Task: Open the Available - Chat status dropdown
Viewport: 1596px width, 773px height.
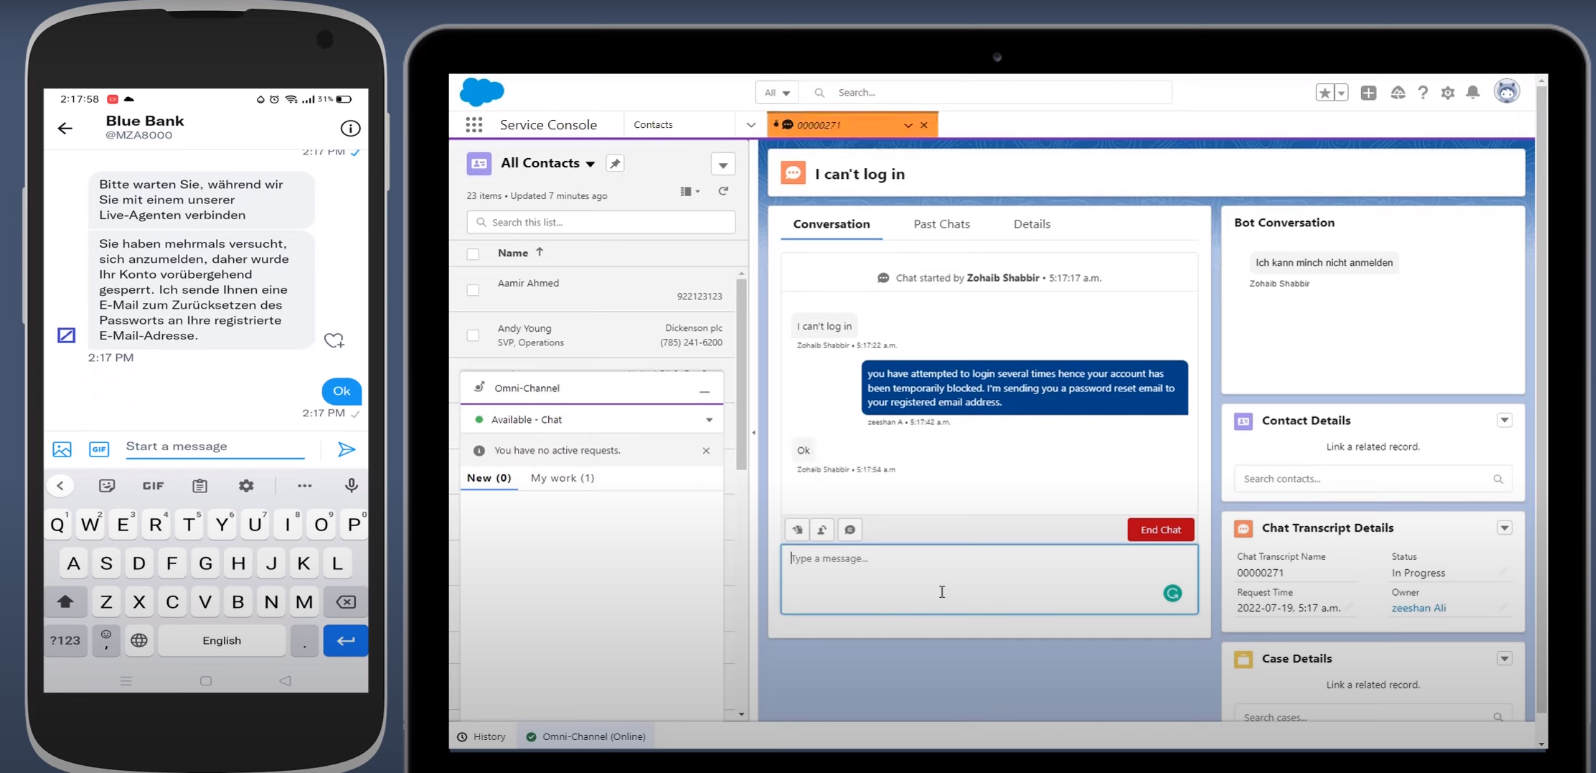Action: click(709, 420)
